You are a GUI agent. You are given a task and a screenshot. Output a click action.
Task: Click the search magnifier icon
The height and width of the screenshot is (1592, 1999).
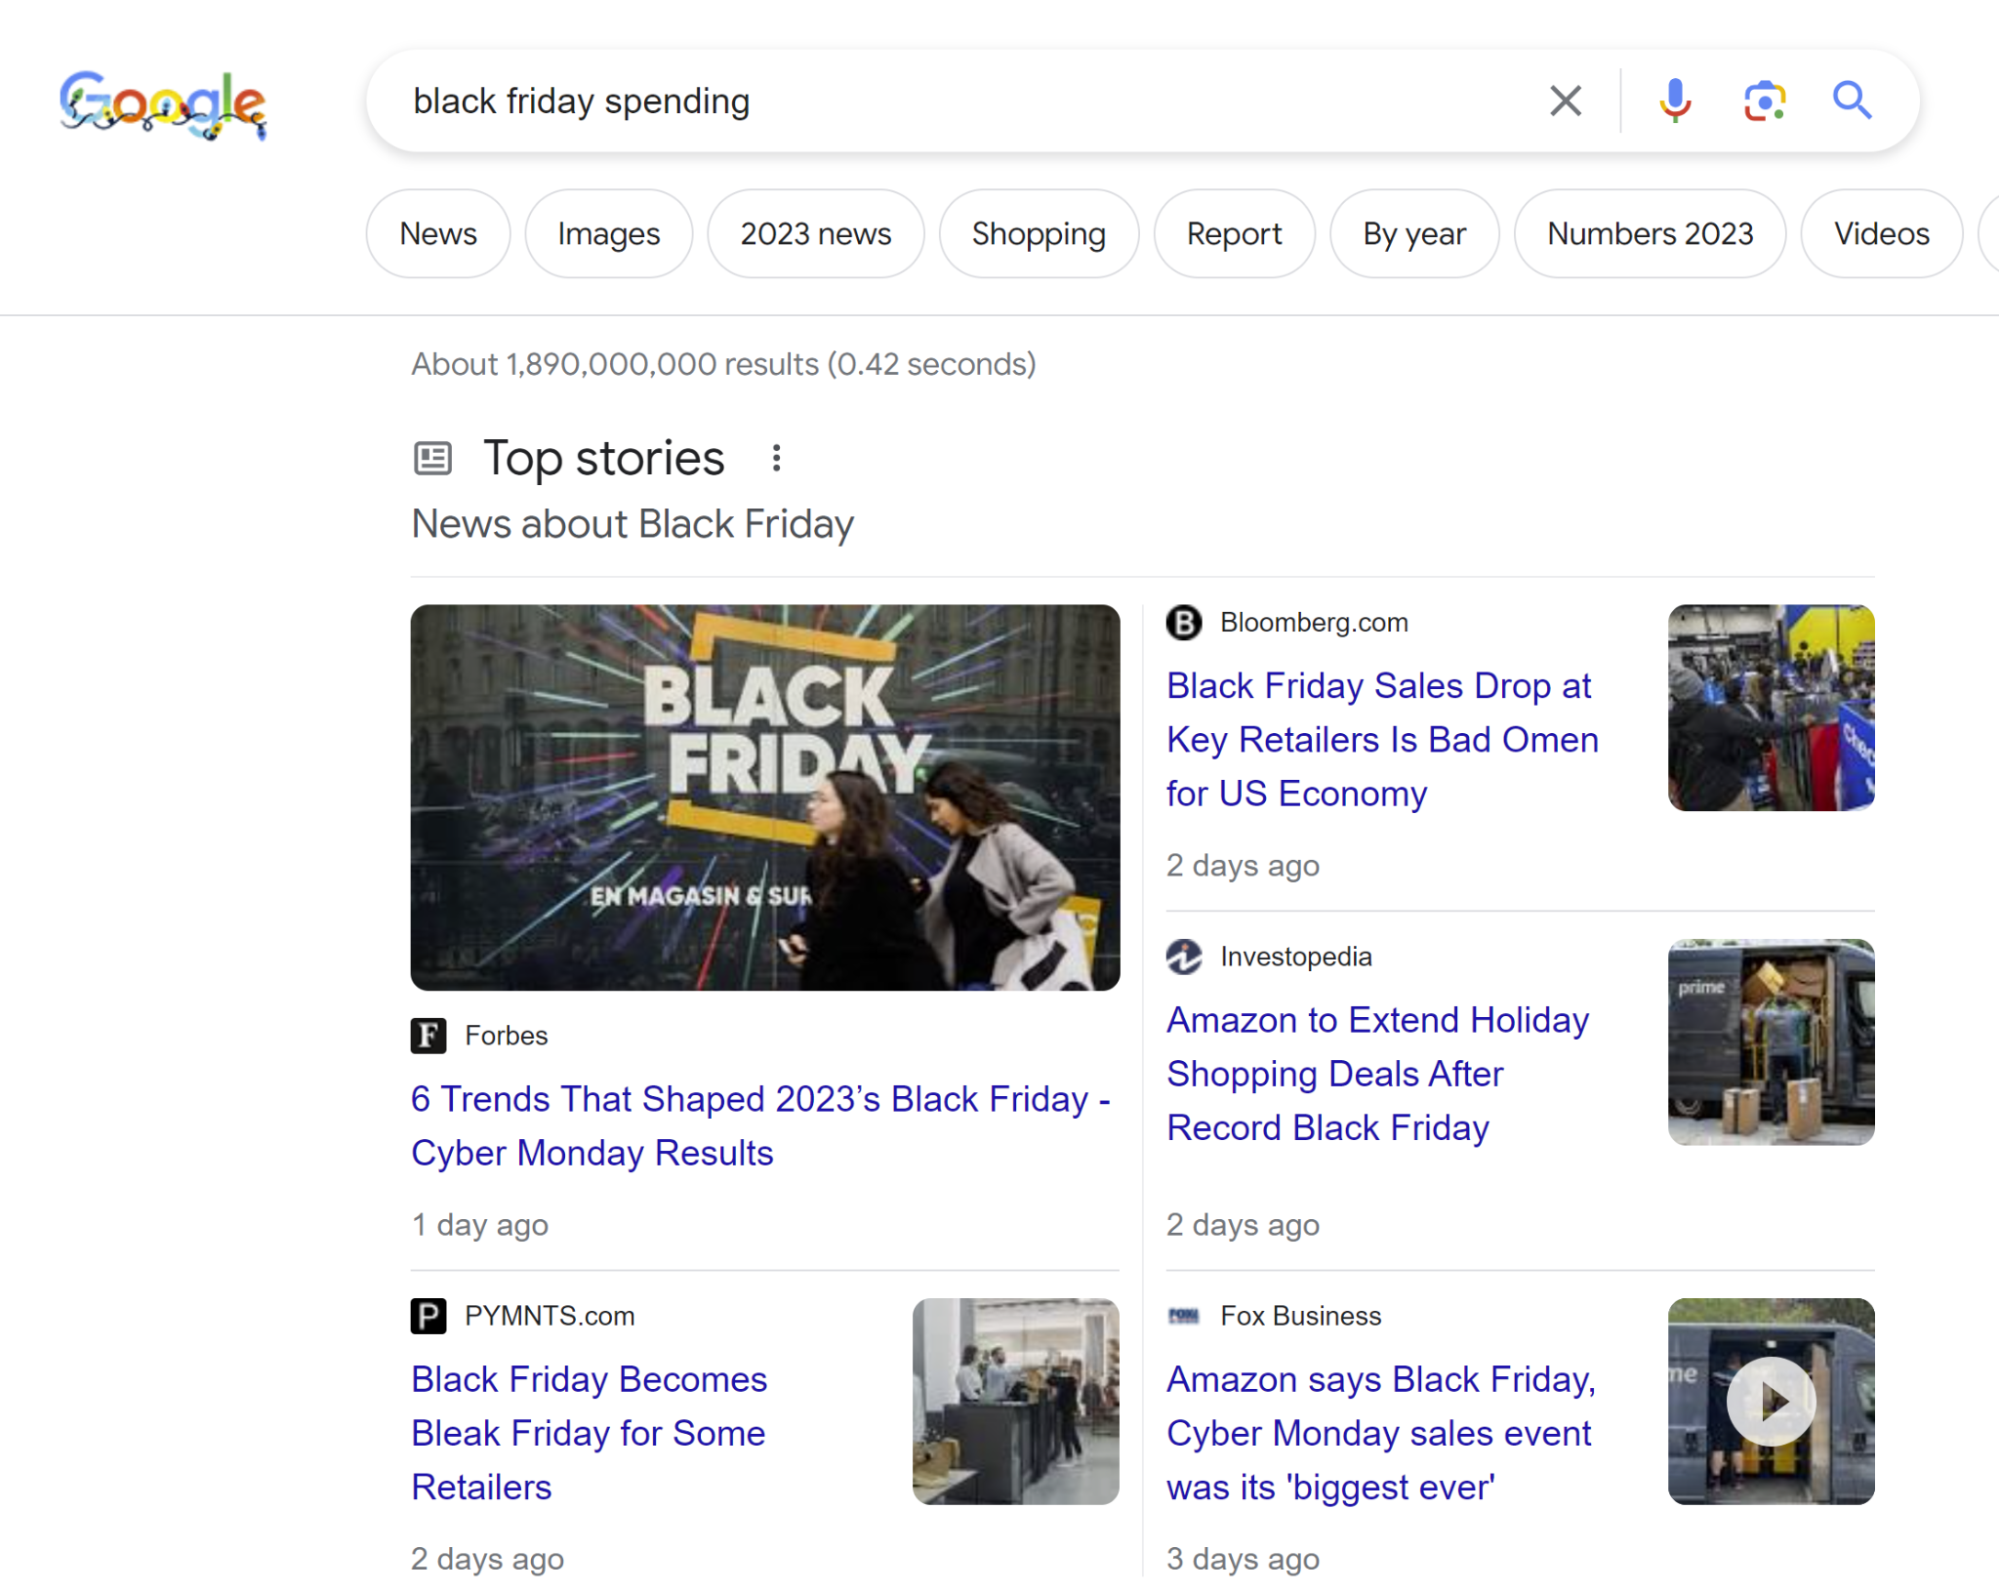tap(1851, 100)
